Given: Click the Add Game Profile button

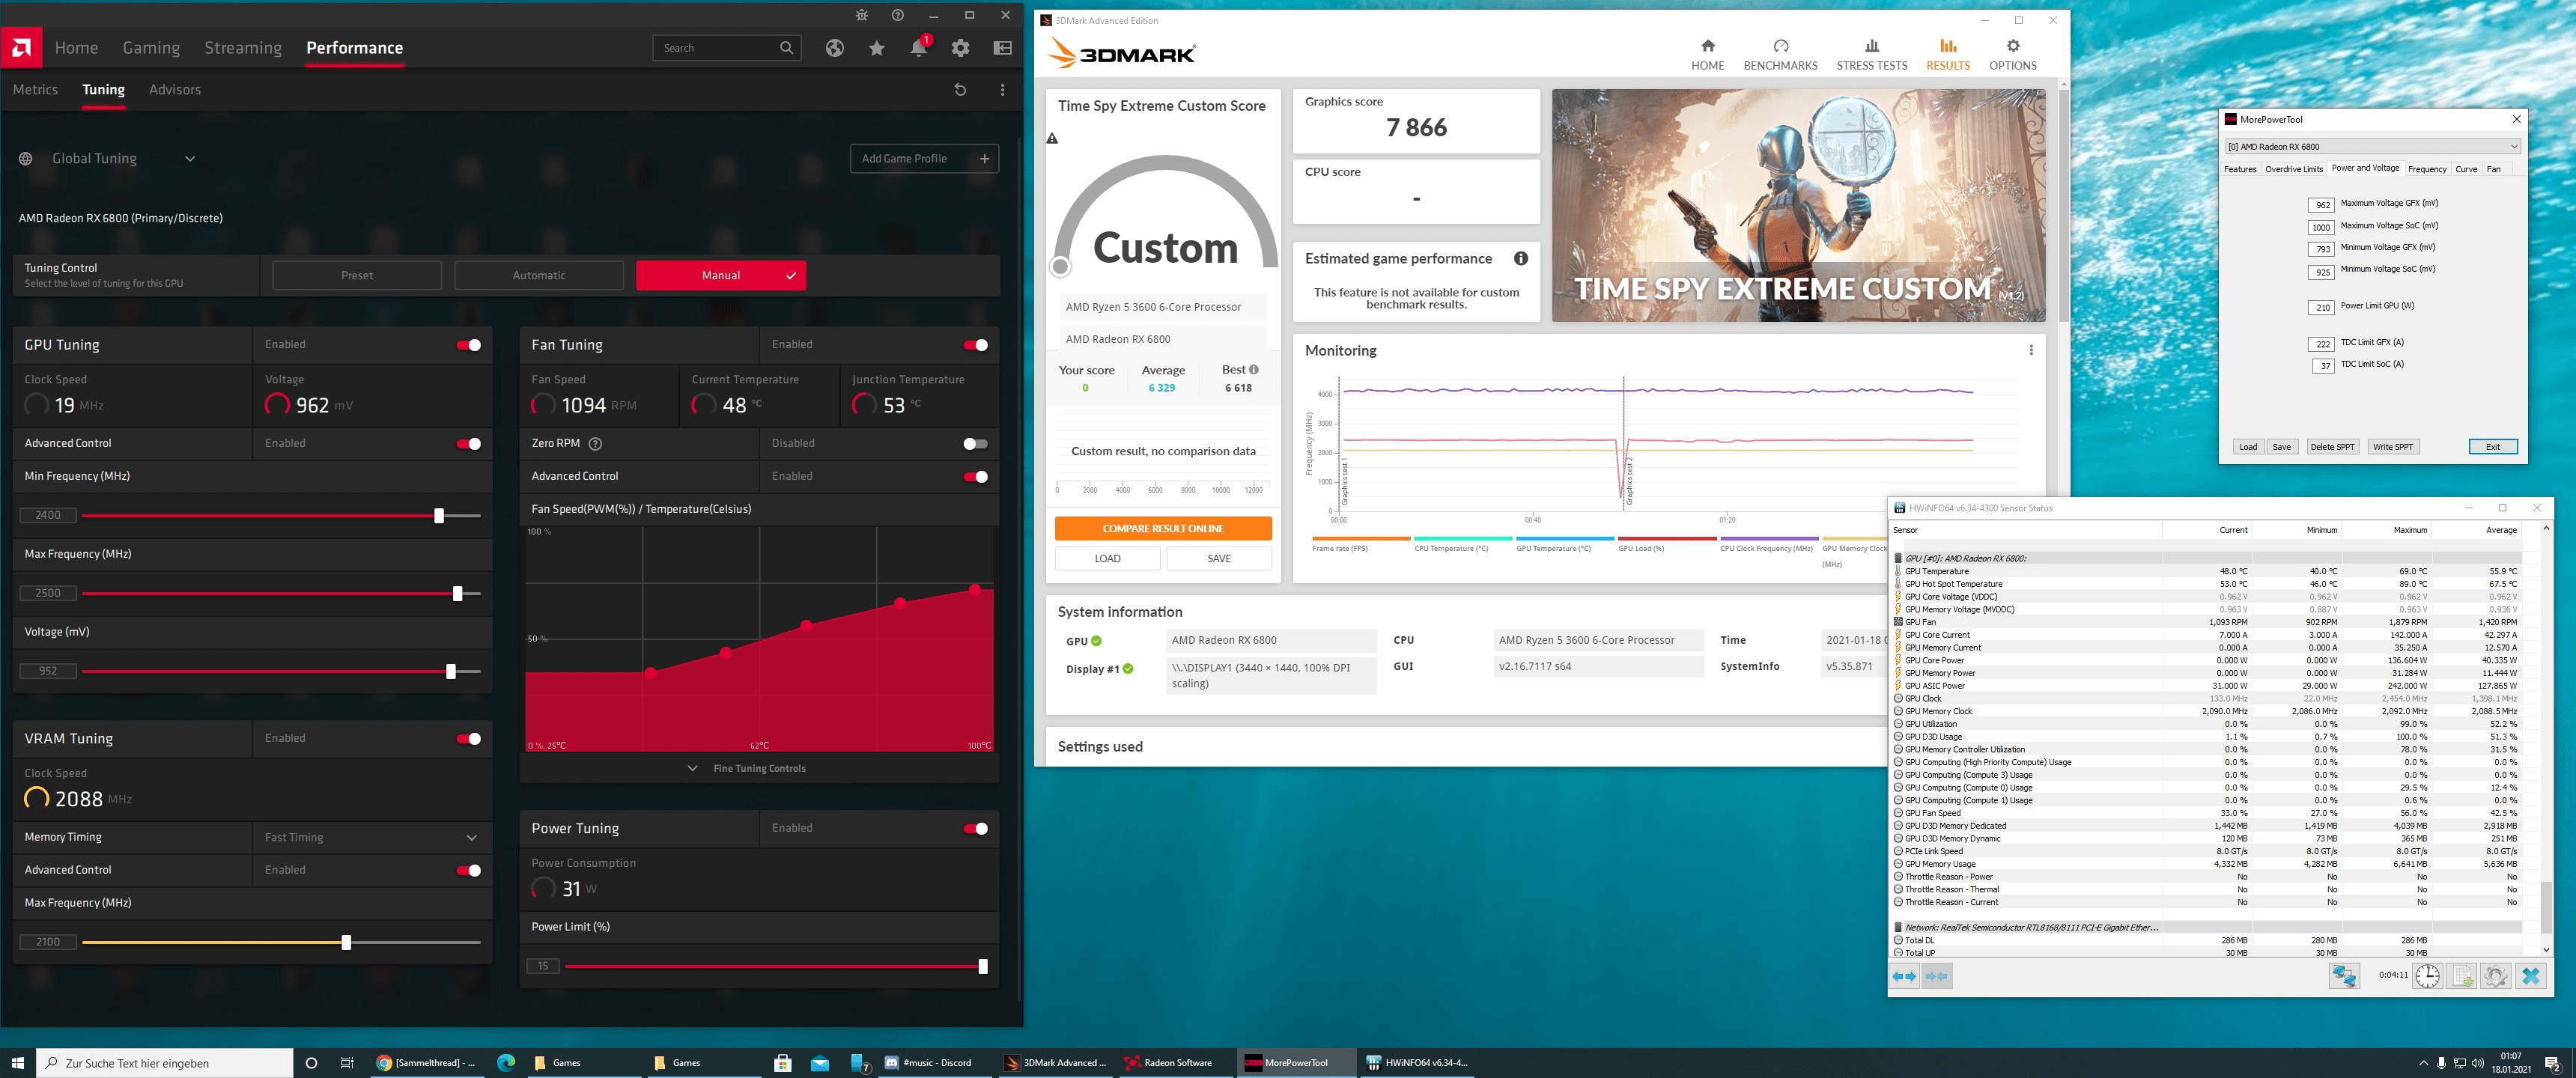Looking at the screenshot, I should [x=924, y=159].
